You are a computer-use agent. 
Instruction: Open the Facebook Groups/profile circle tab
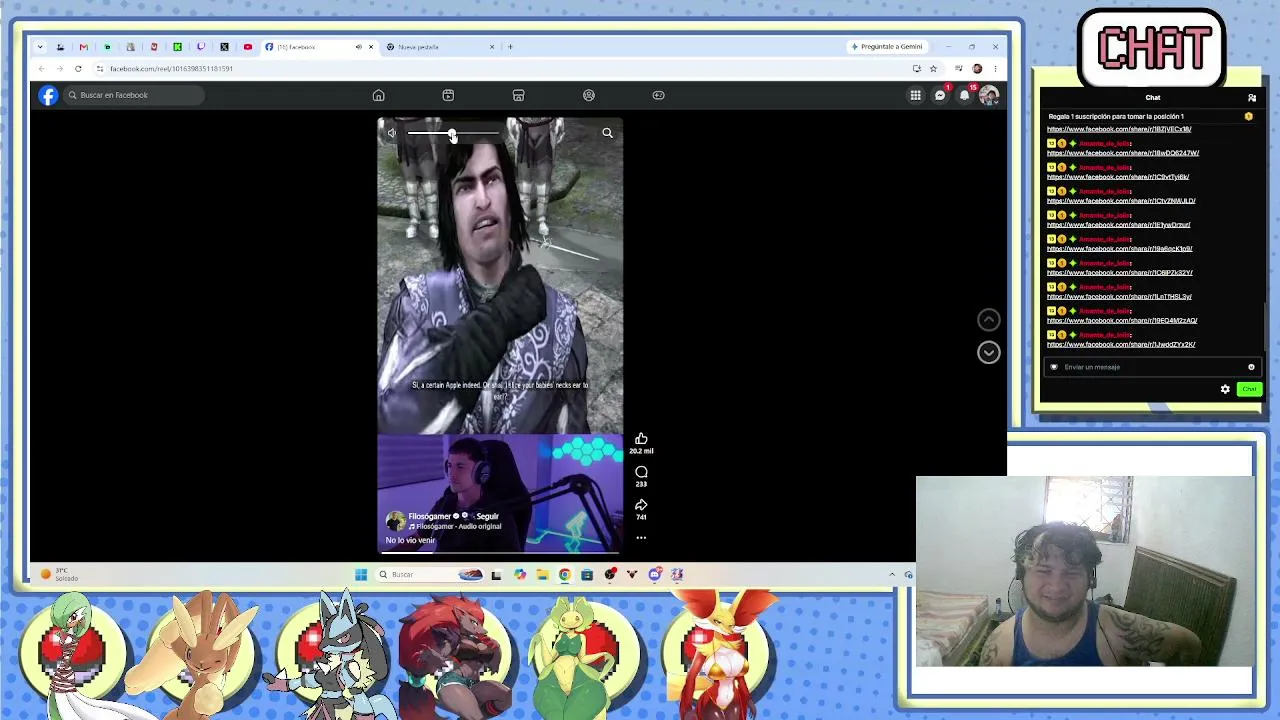tap(588, 95)
